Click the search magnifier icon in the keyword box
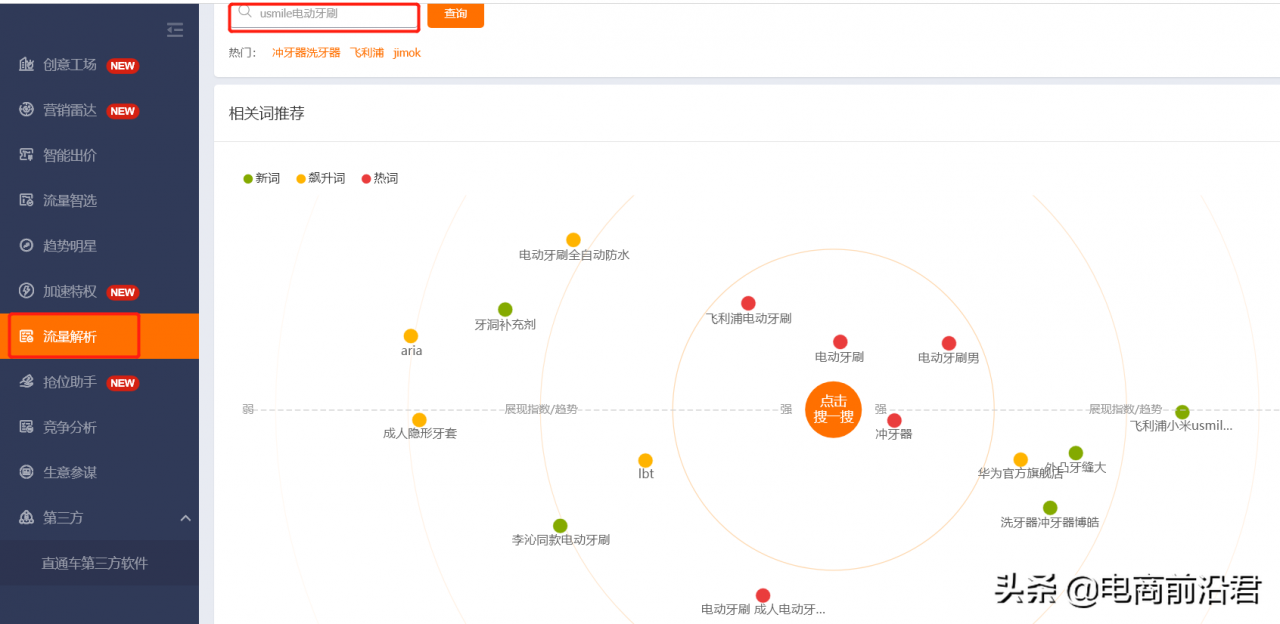The width and height of the screenshot is (1280, 624). click(245, 13)
